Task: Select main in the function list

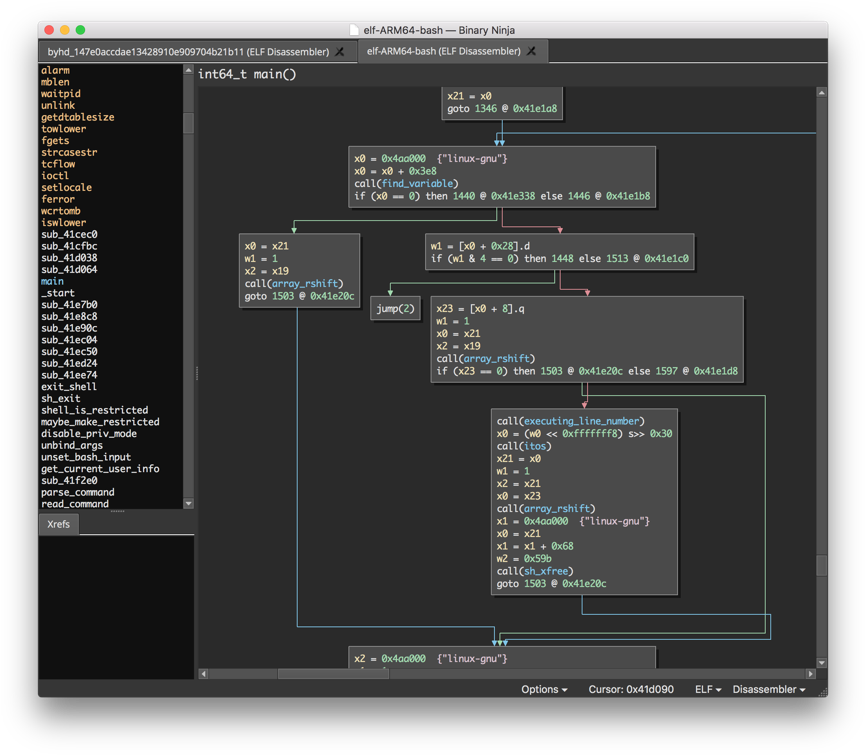Action: tap(52, 282)
